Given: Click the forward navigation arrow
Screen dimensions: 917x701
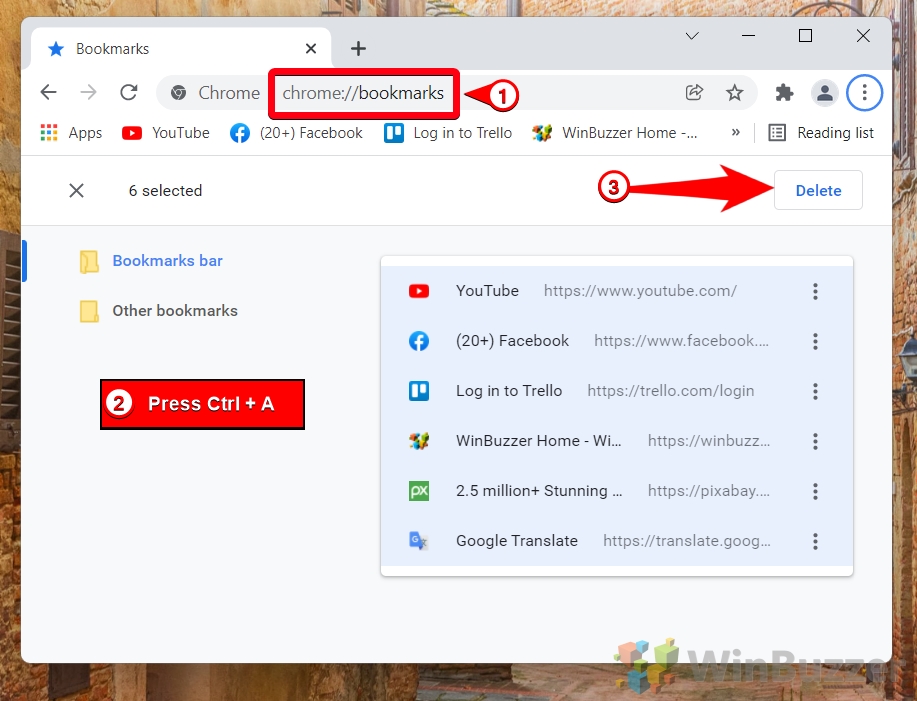Looking at the screenshot, I should (88, 92).
